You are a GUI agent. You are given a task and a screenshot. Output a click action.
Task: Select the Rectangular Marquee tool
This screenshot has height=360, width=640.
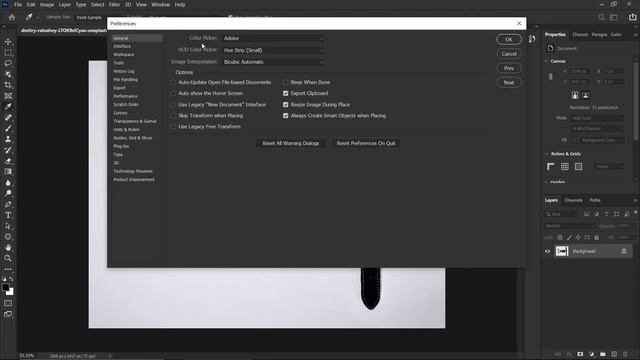pos(8,53)
